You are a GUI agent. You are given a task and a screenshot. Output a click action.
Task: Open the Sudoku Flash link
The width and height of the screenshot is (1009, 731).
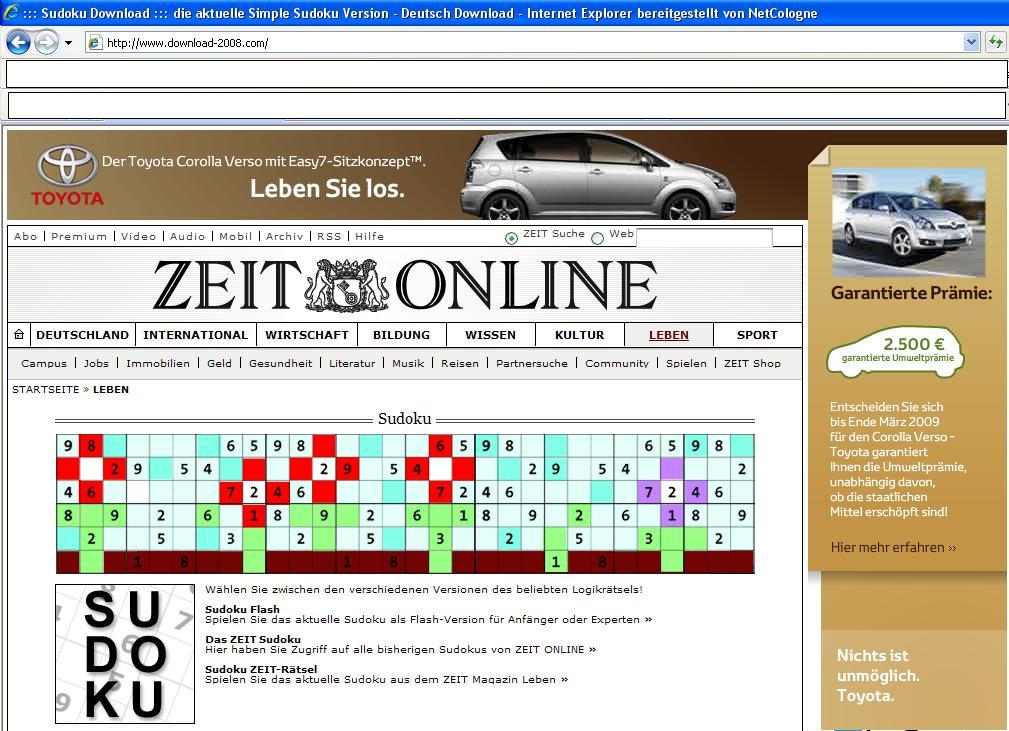[242, 609]
